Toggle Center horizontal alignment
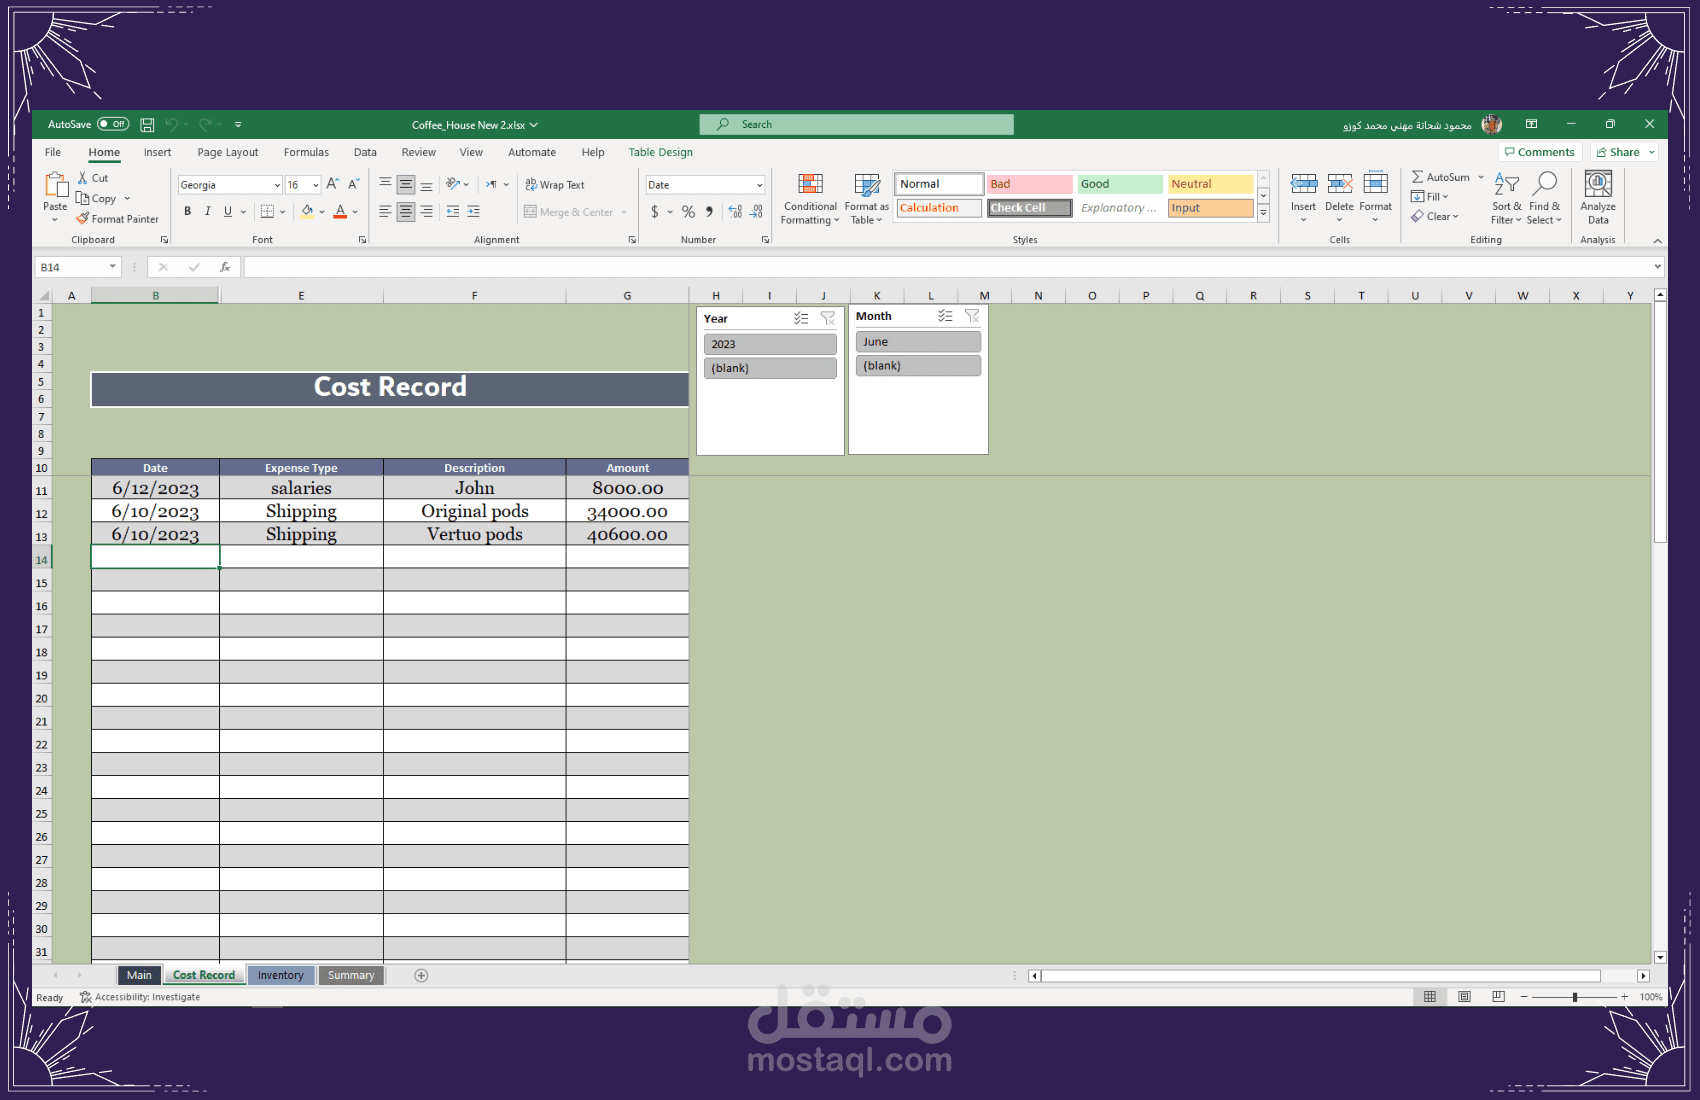 click(x=406, y=212)
